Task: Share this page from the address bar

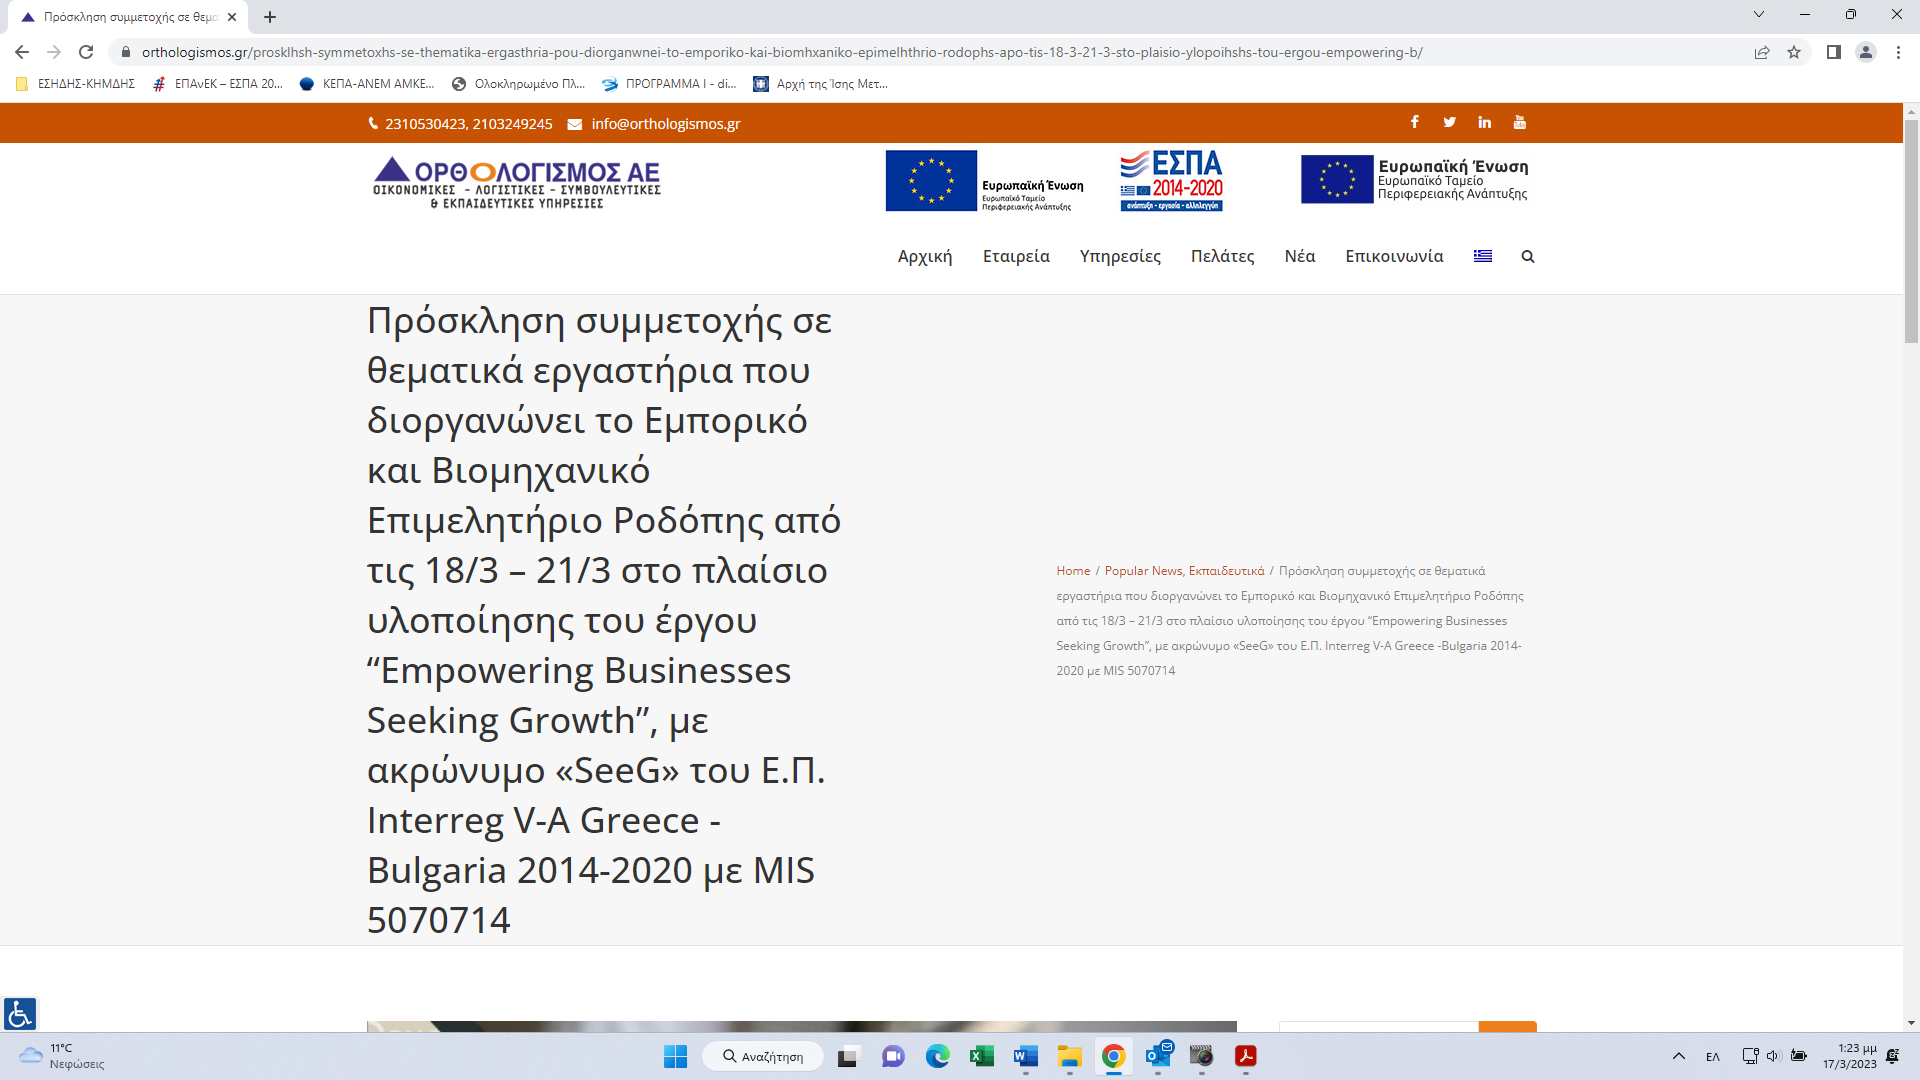Action: tap(1762, 52)
